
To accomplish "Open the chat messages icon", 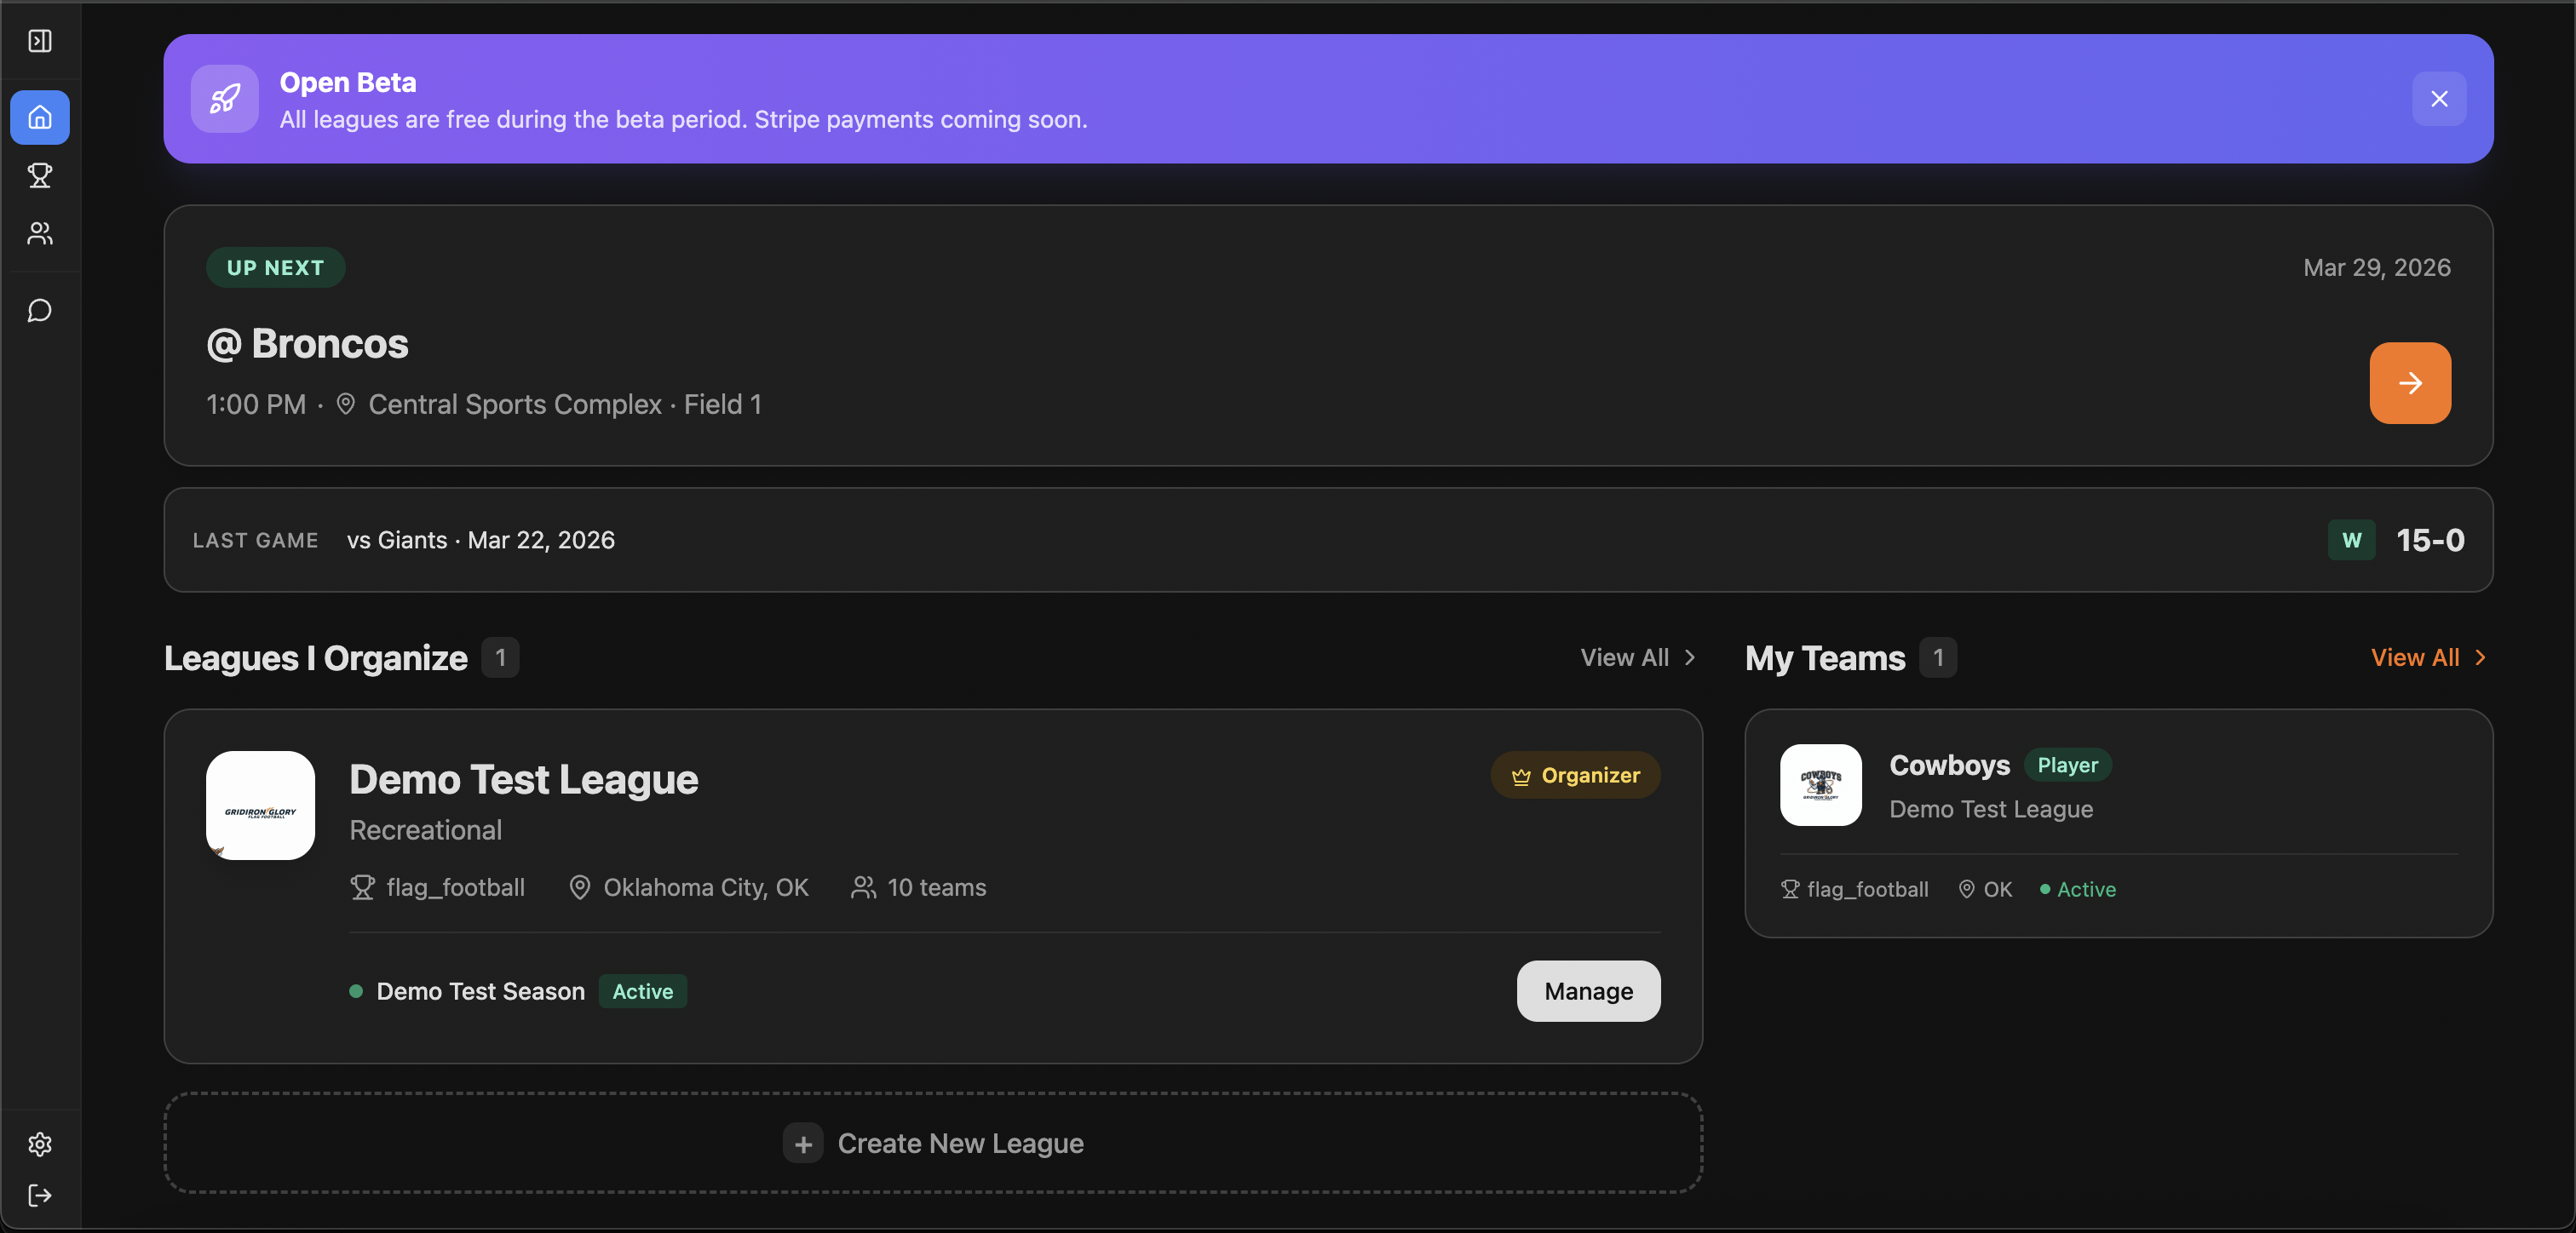I will [x=40, y=310].
